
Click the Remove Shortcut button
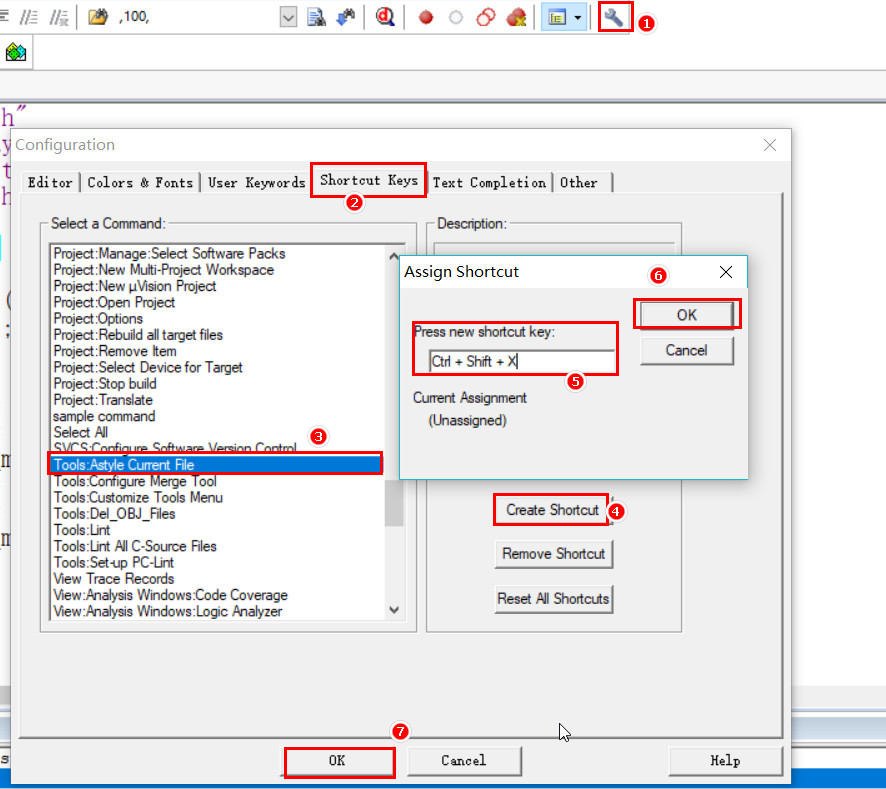[554, 554]
